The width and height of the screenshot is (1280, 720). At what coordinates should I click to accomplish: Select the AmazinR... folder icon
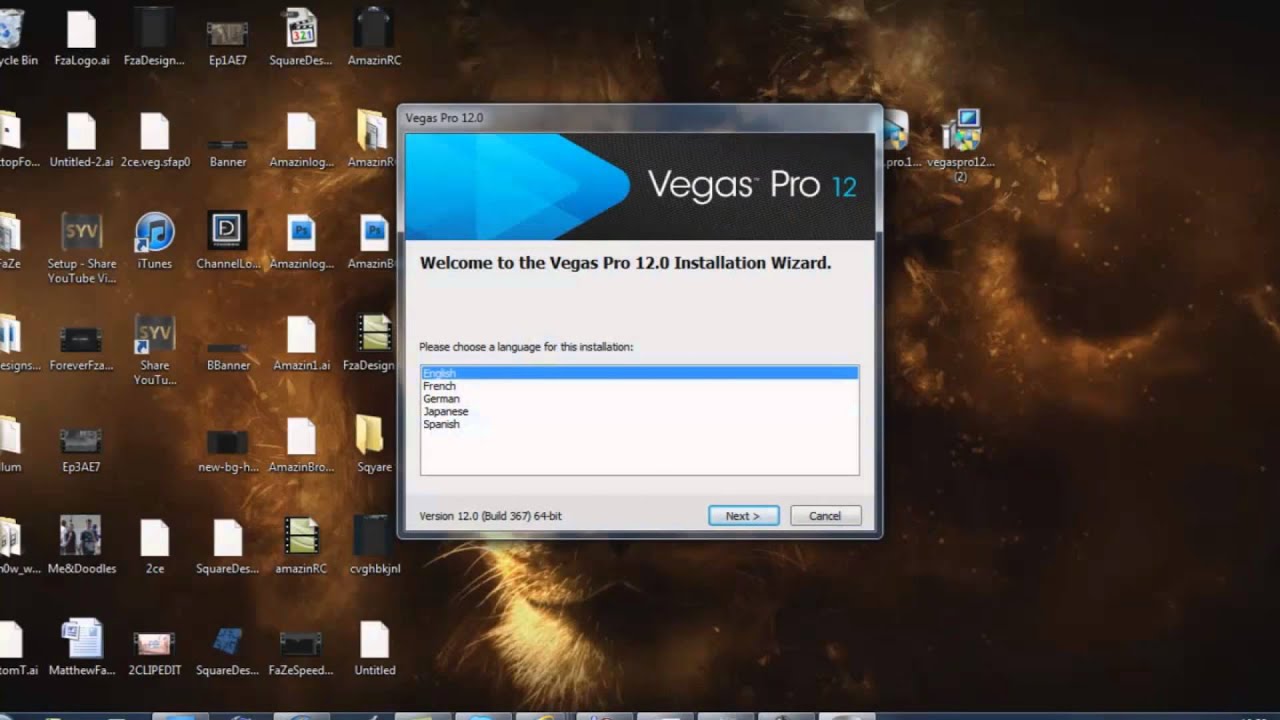click(x=374, y=140)
